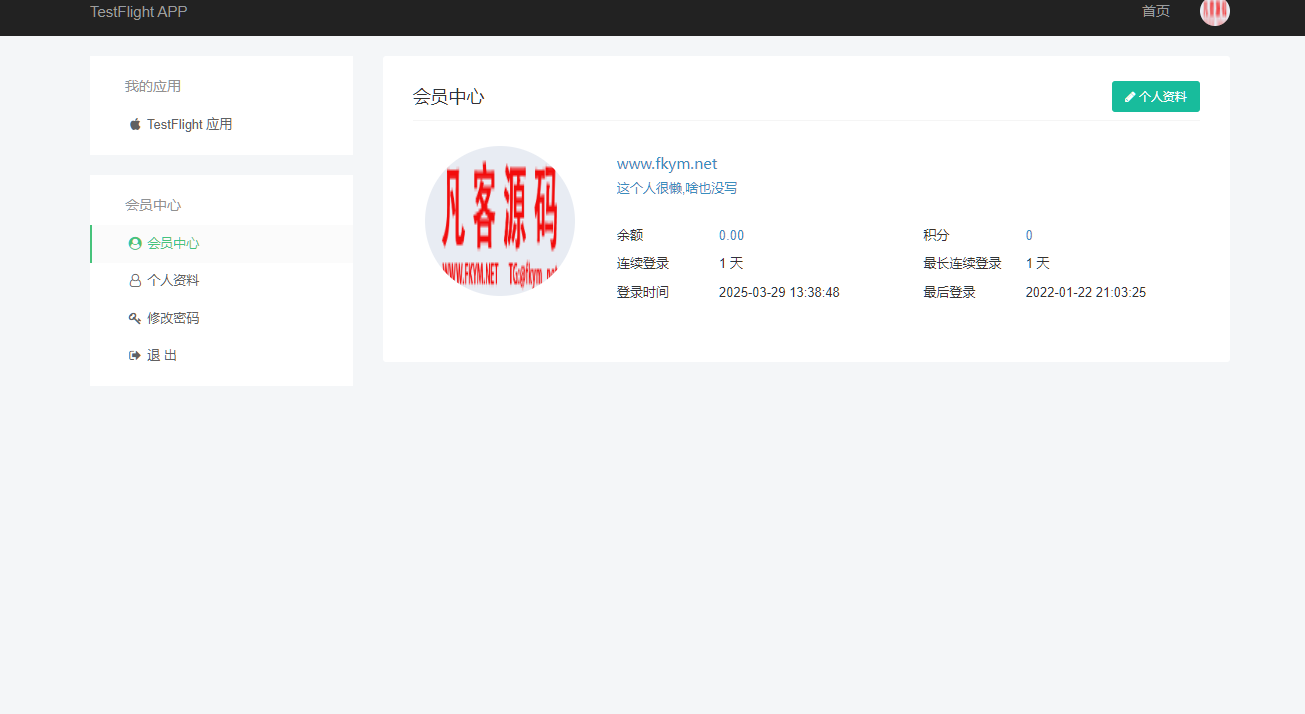Go to 修改密码 in the sidebar
1305x714 pixels.
pyautogui.click(x=221, y=318)
